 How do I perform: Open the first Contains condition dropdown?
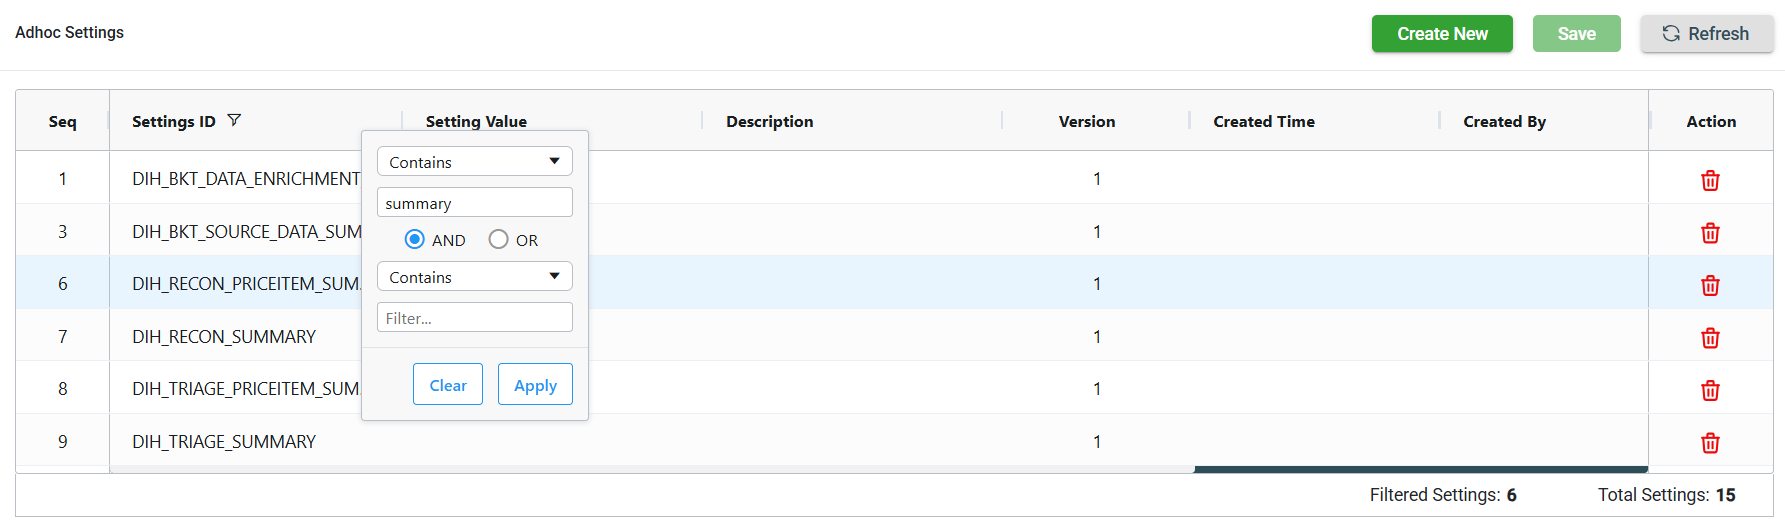(474, 162)
